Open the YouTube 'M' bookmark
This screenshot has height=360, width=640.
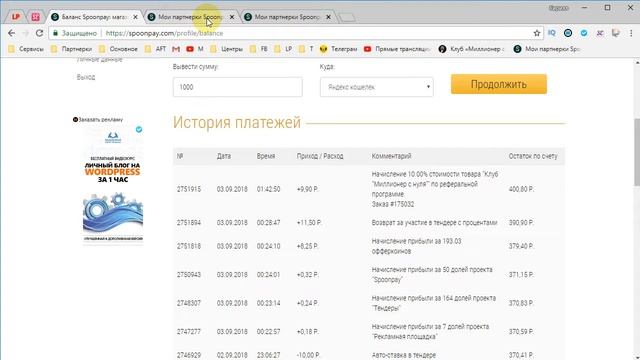tap(195, 49)
